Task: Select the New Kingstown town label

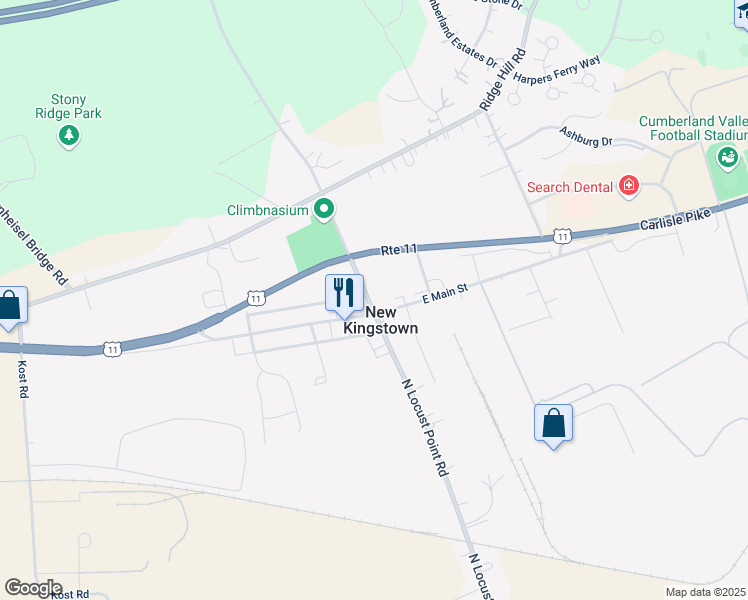Action: pyautogui.click(x=381, y=320)
